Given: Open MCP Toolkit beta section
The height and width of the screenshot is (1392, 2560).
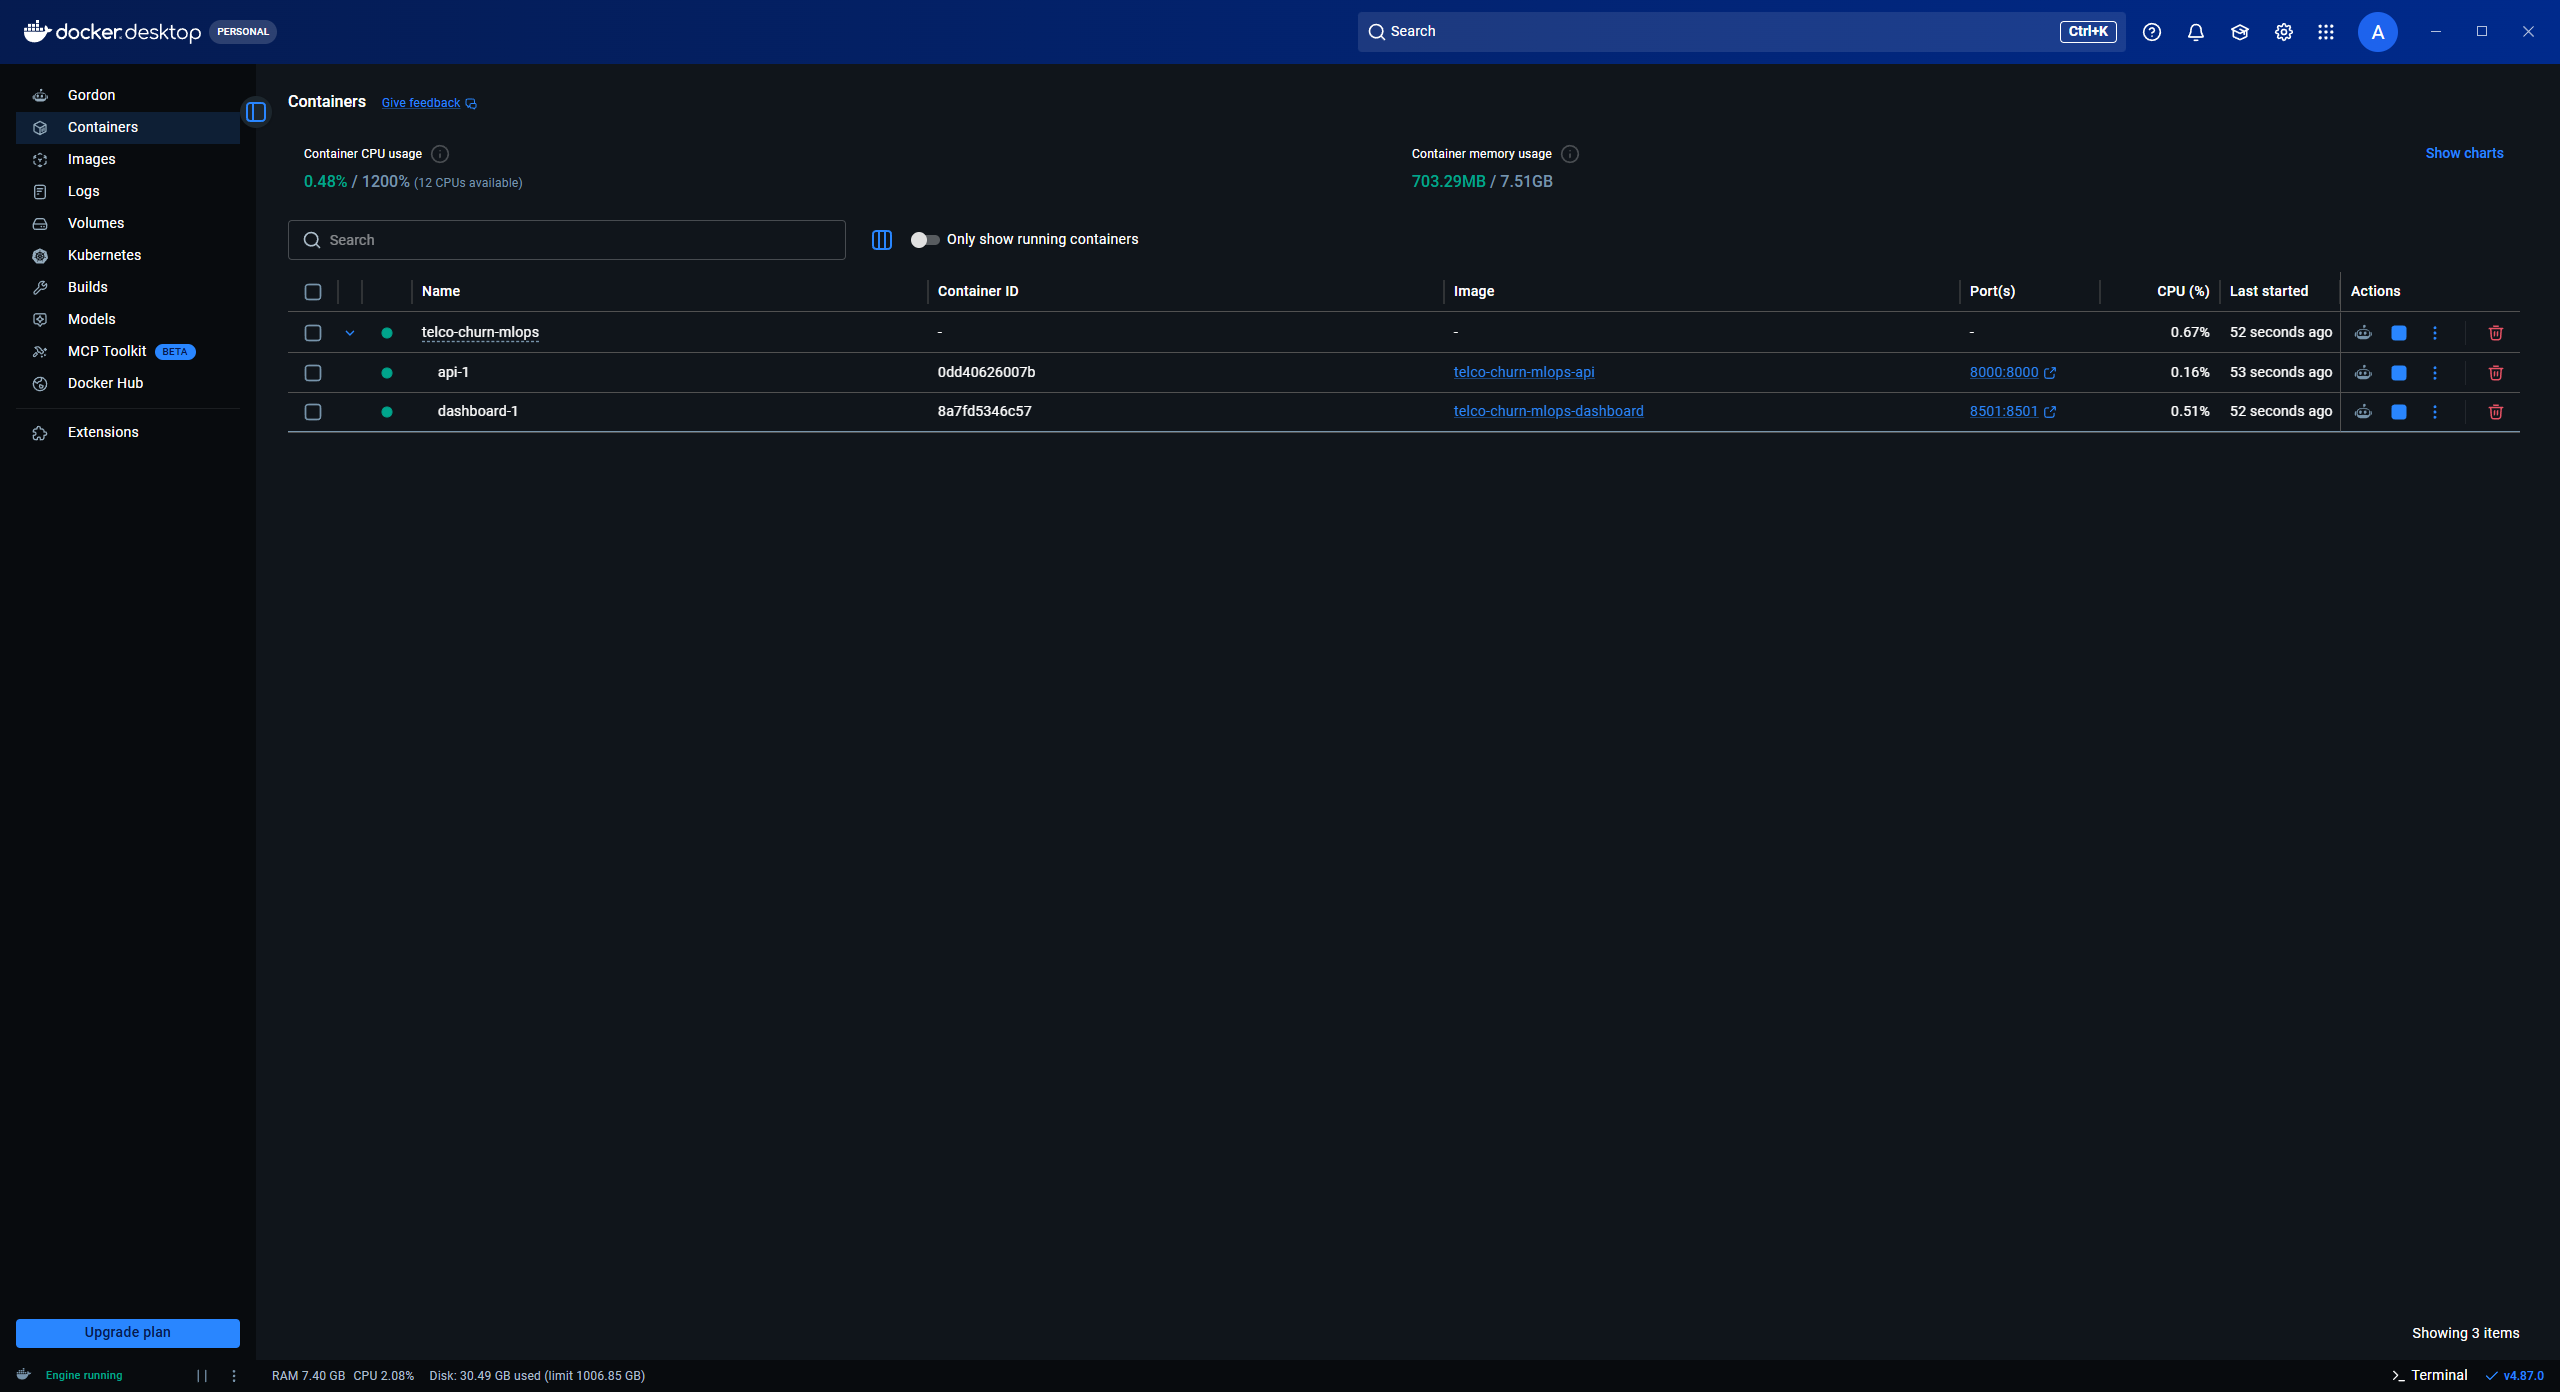Looking at the screenshot, I should click(x=128, y=351).
